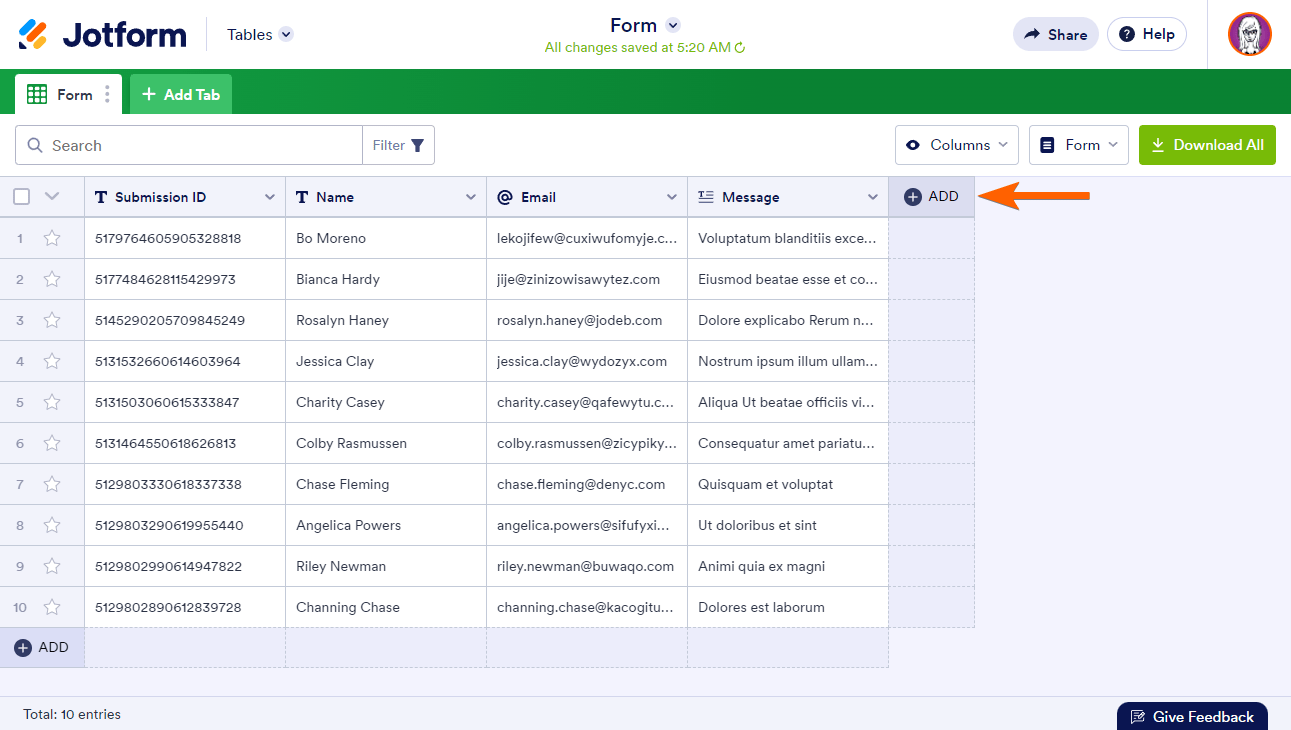
Task: Click the Jotform logo
Action: coord(102,35)
